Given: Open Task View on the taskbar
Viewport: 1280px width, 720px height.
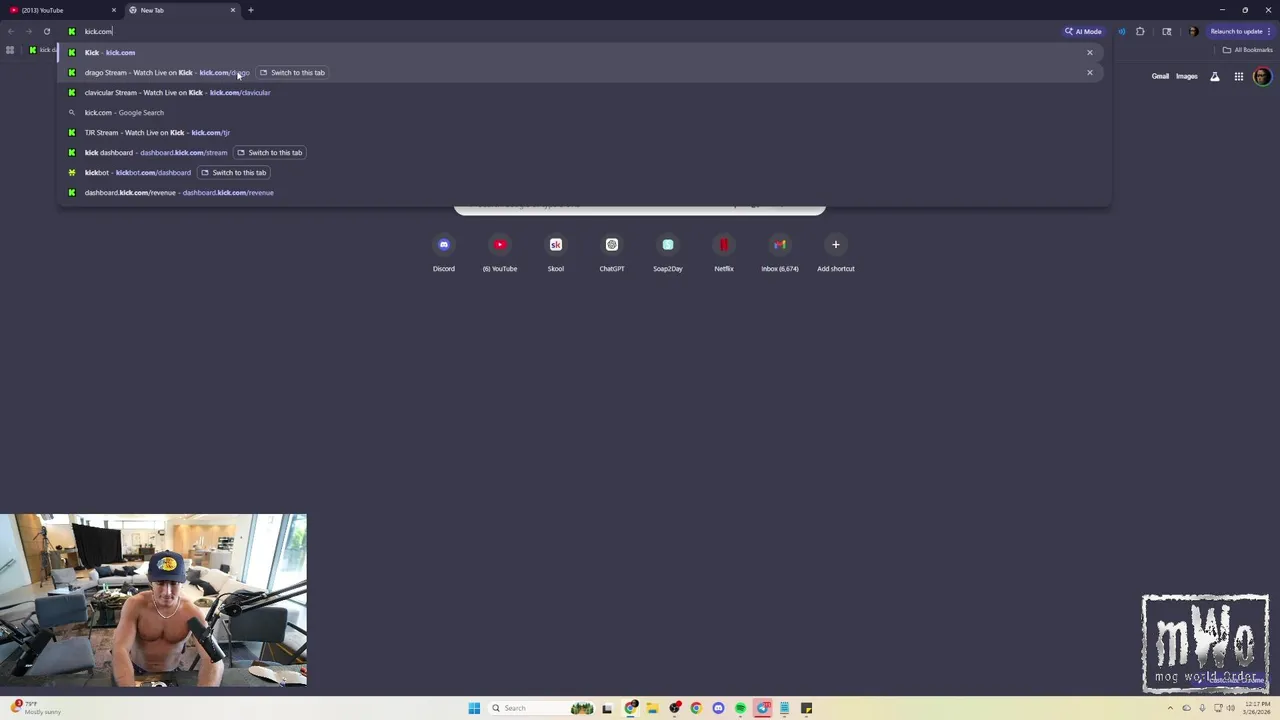Looking at the screenshot, I should tap(606, 708).
